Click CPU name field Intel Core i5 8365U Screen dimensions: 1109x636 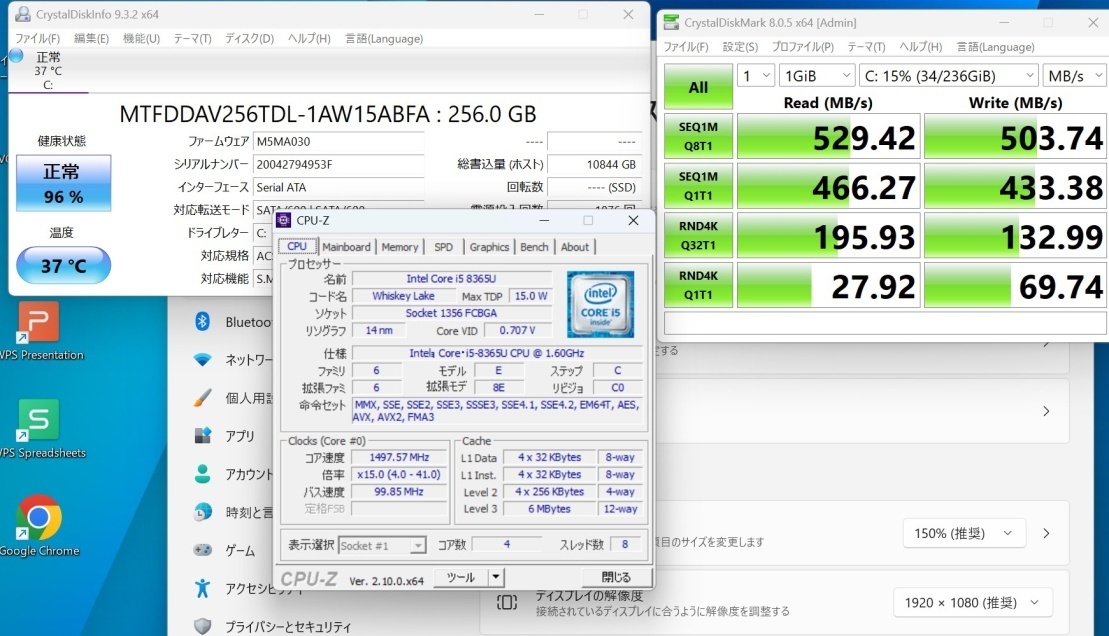pyautogui.click(x=451, y=279)
